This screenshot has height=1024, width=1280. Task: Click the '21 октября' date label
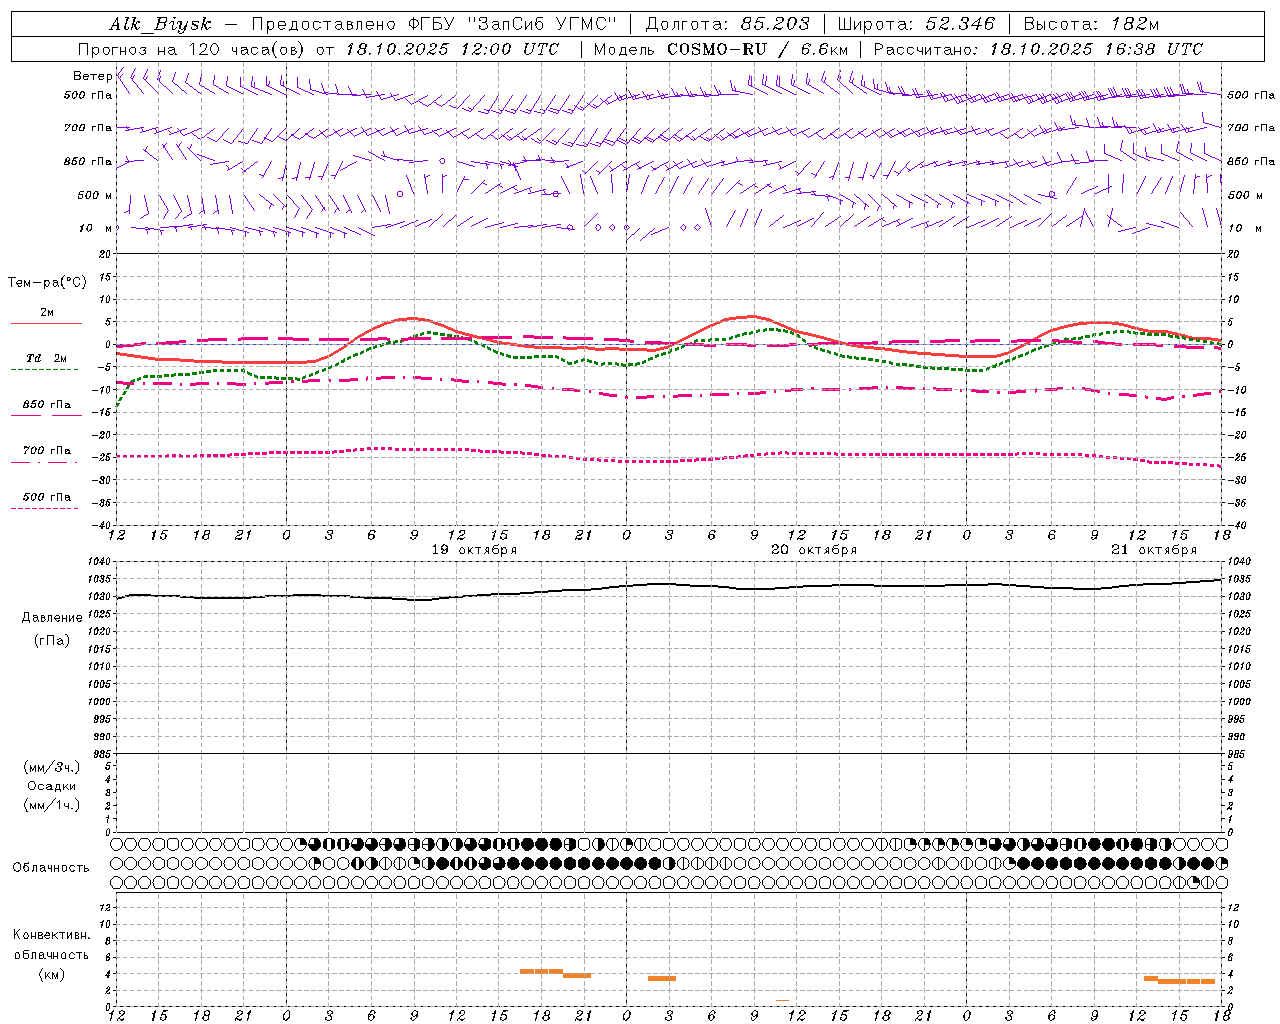tap(1154, 550)
